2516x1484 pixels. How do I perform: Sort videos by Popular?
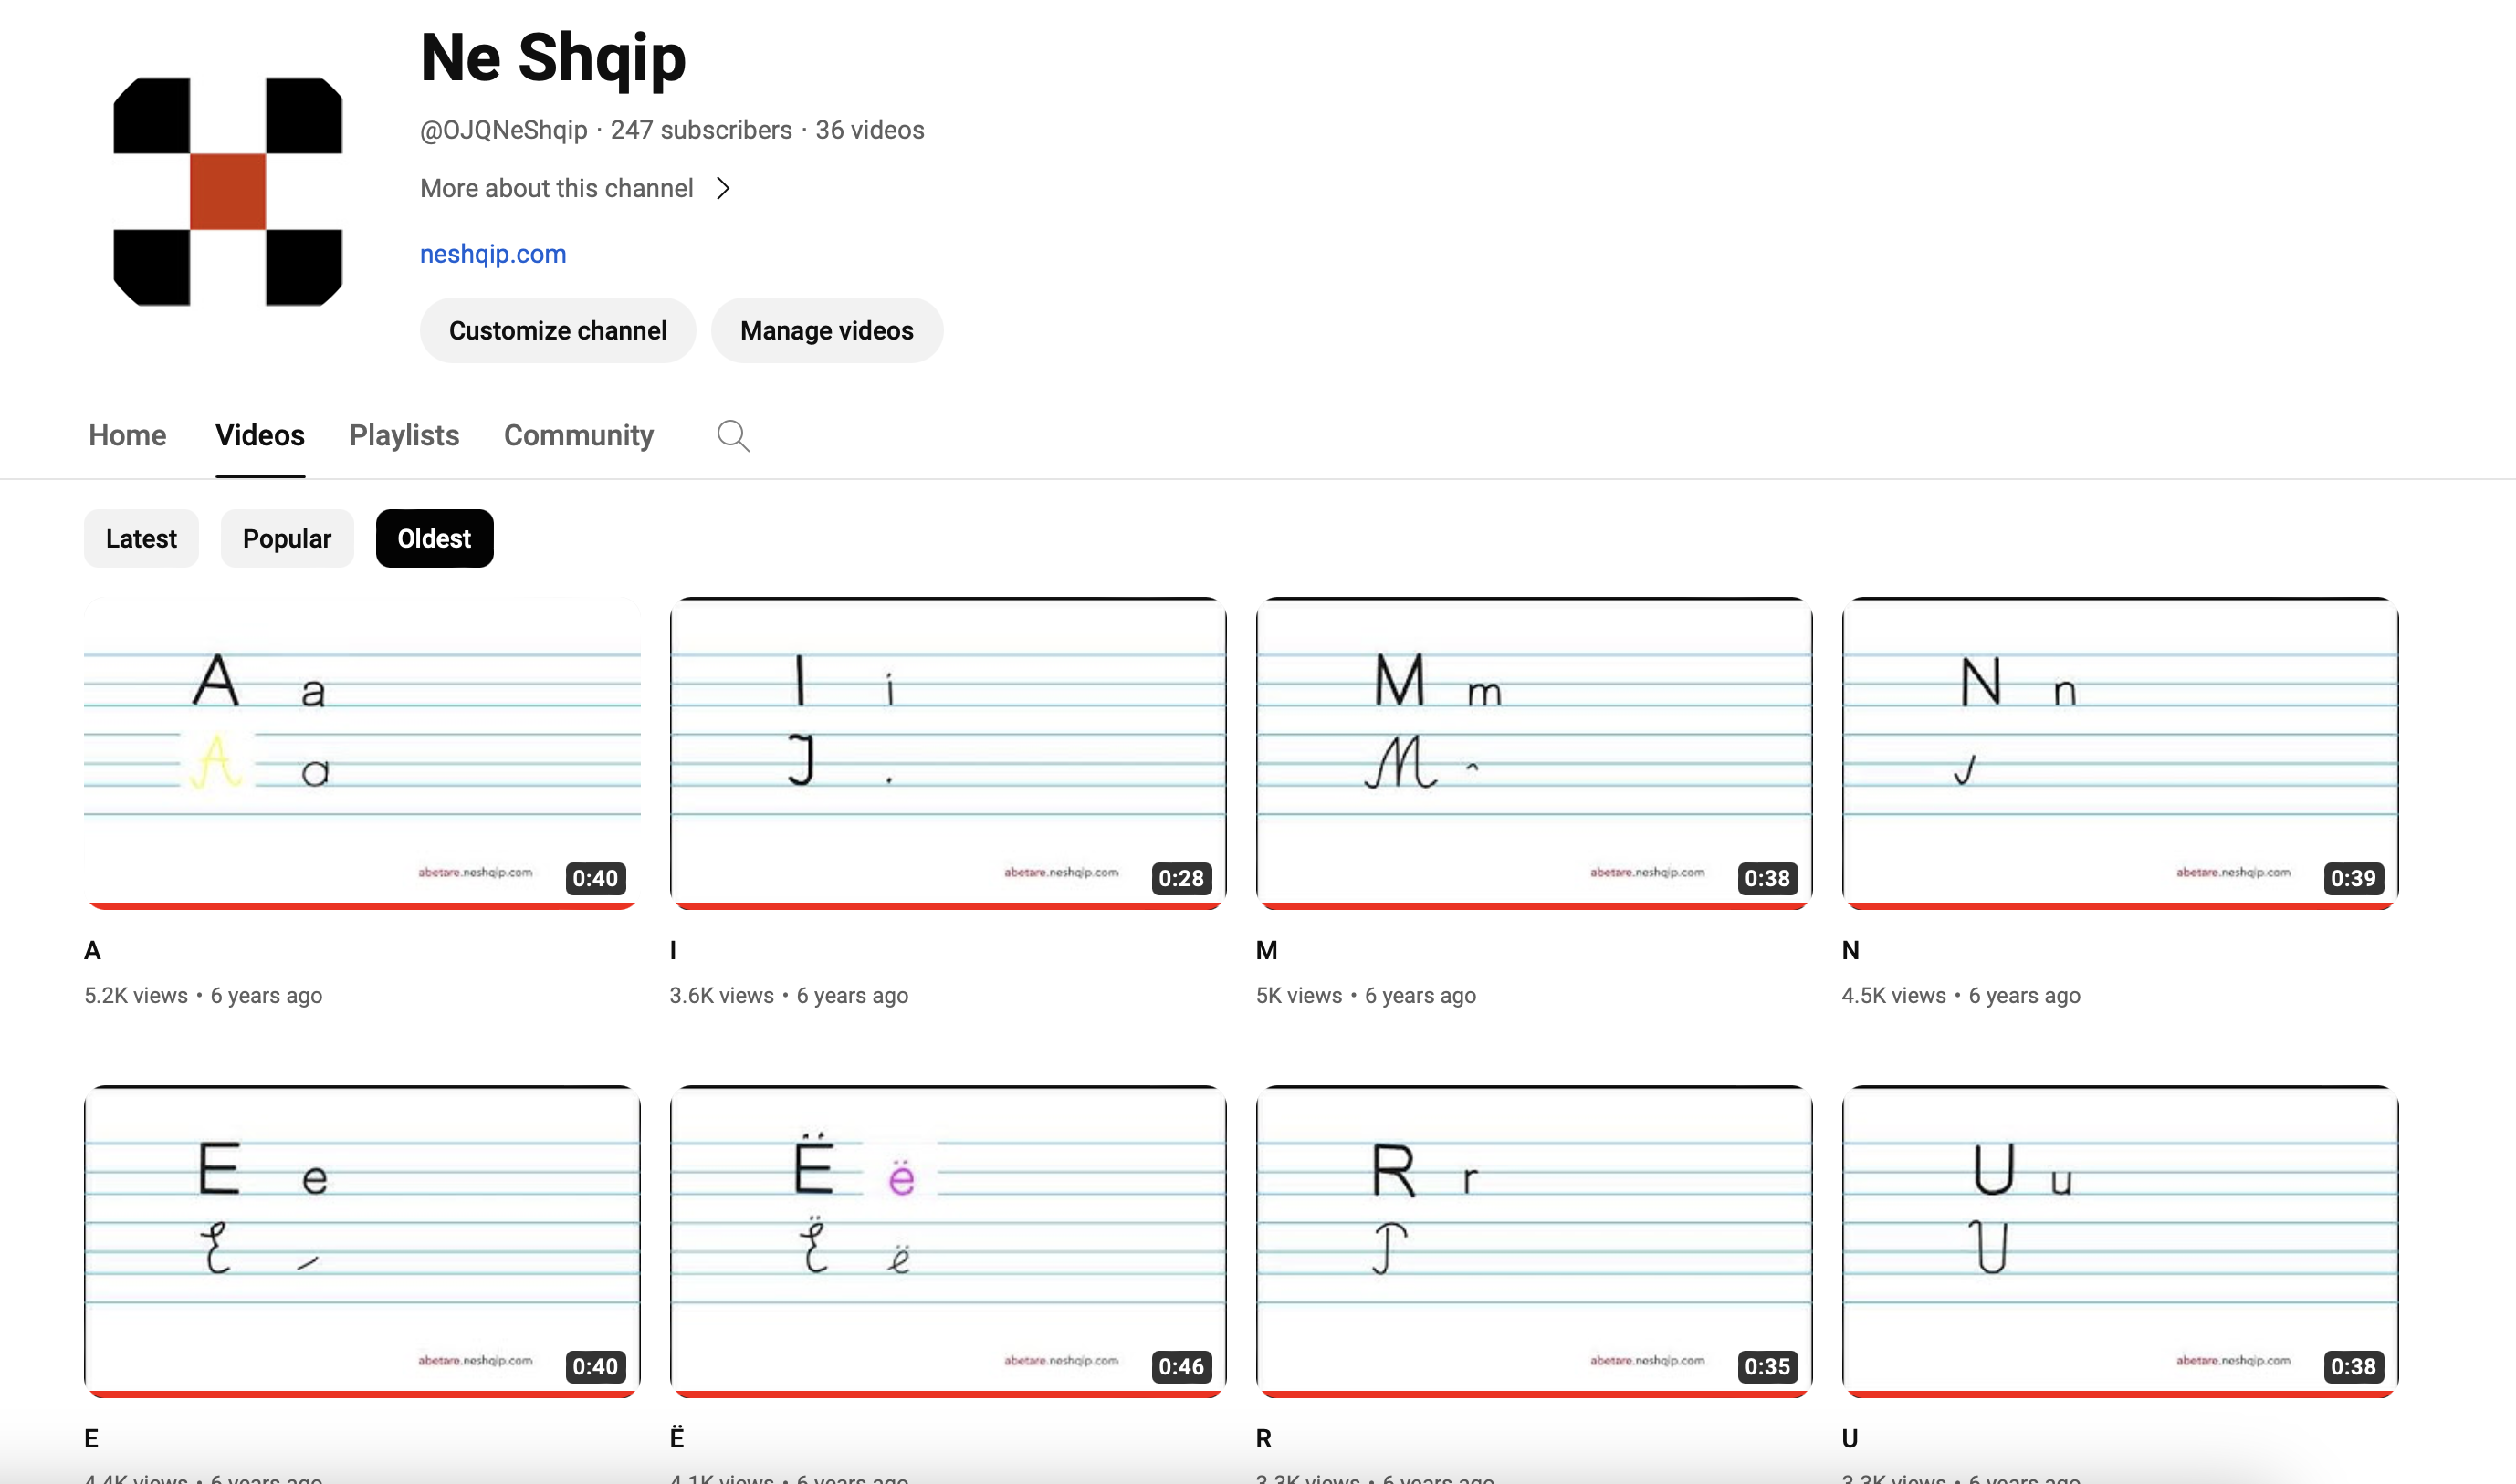[287, 539]
